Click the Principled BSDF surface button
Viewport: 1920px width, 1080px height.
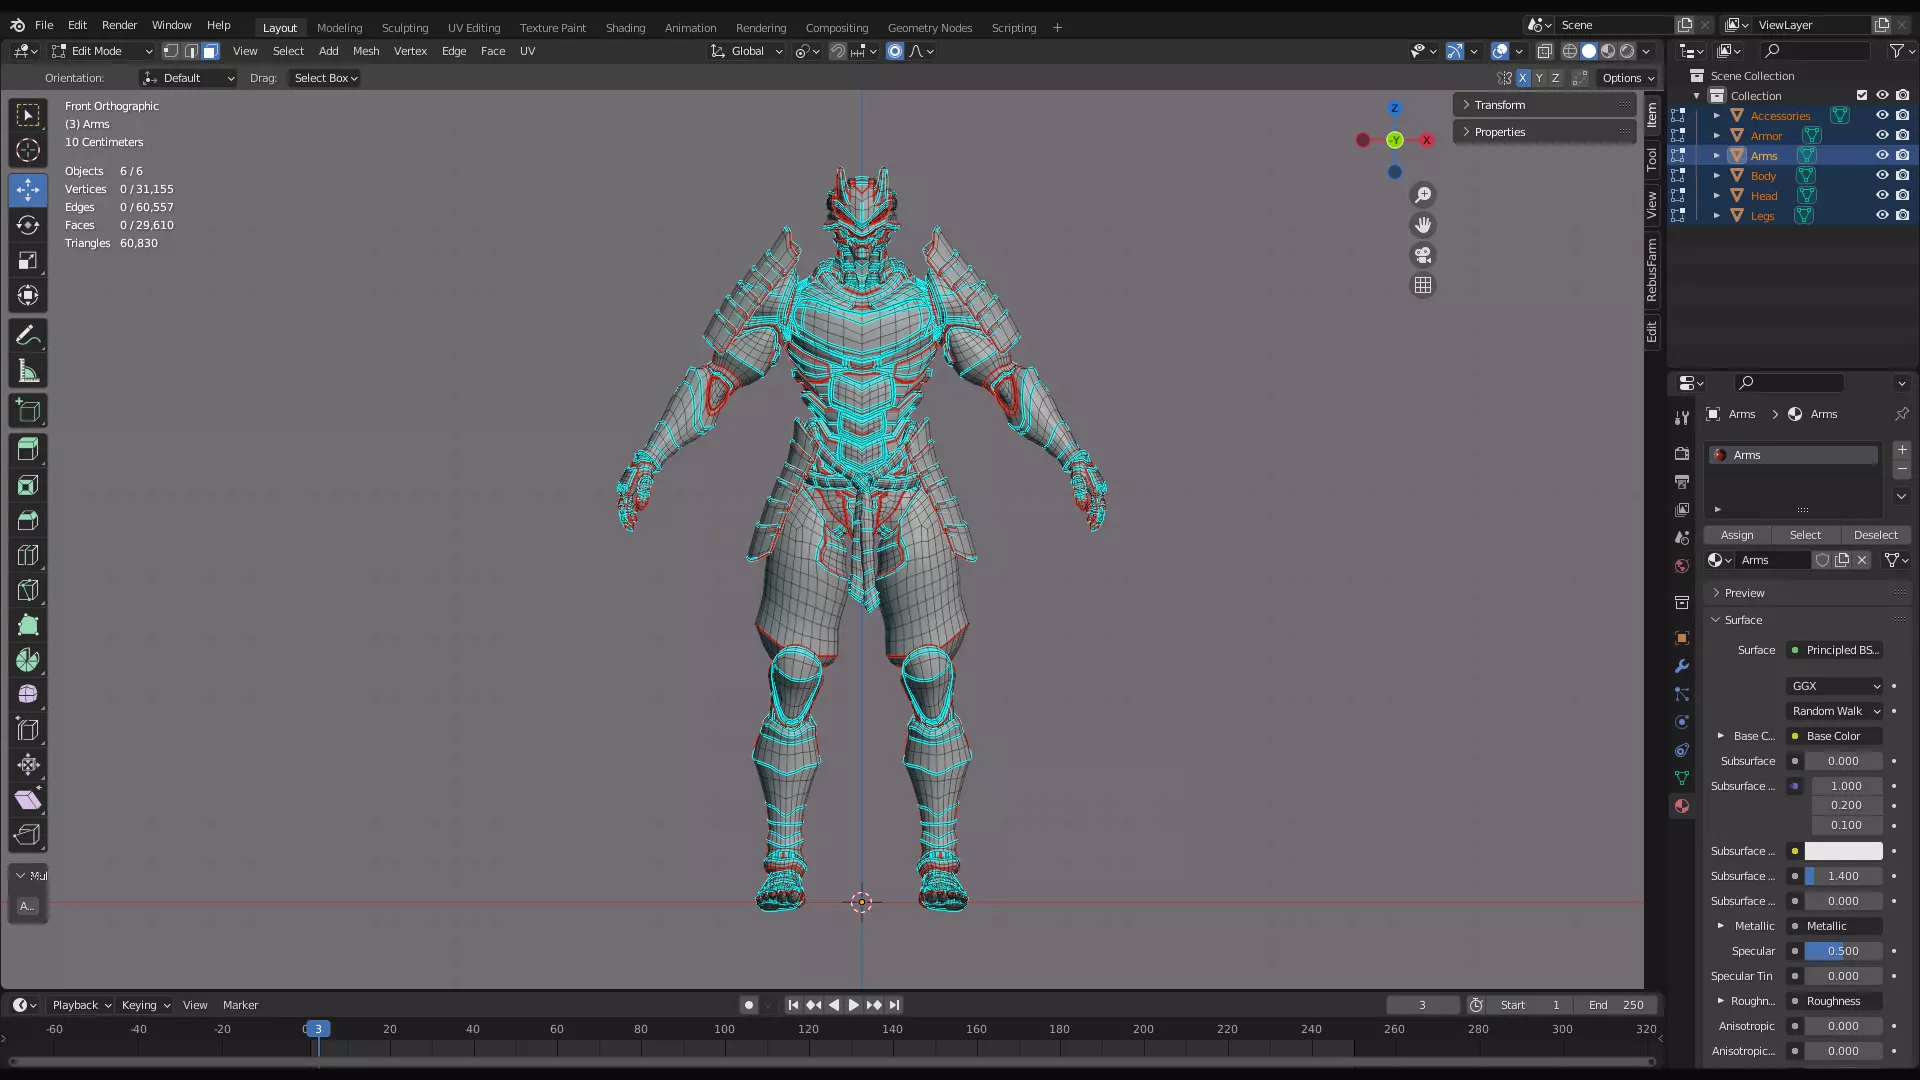click(x=1835, y=650)
